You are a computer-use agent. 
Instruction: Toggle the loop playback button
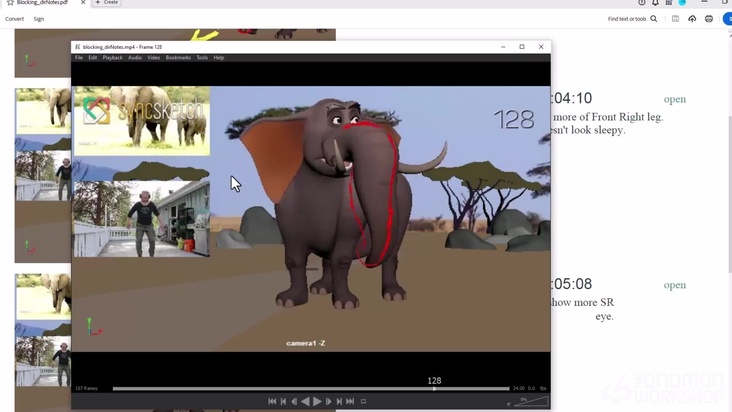tap(363, 401)
